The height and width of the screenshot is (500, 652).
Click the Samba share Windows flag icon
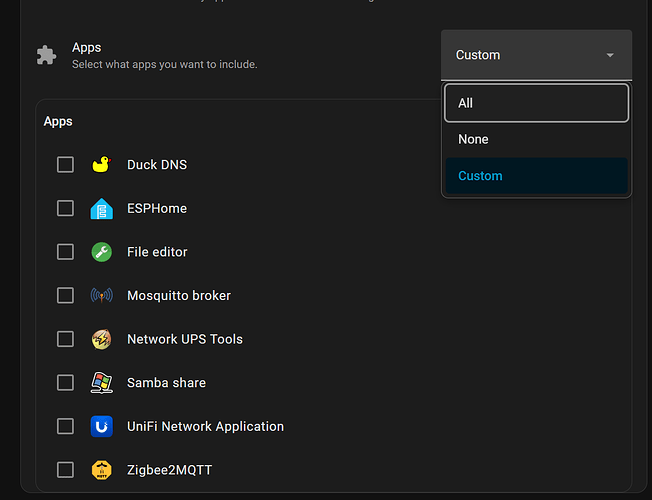[101, 383]
